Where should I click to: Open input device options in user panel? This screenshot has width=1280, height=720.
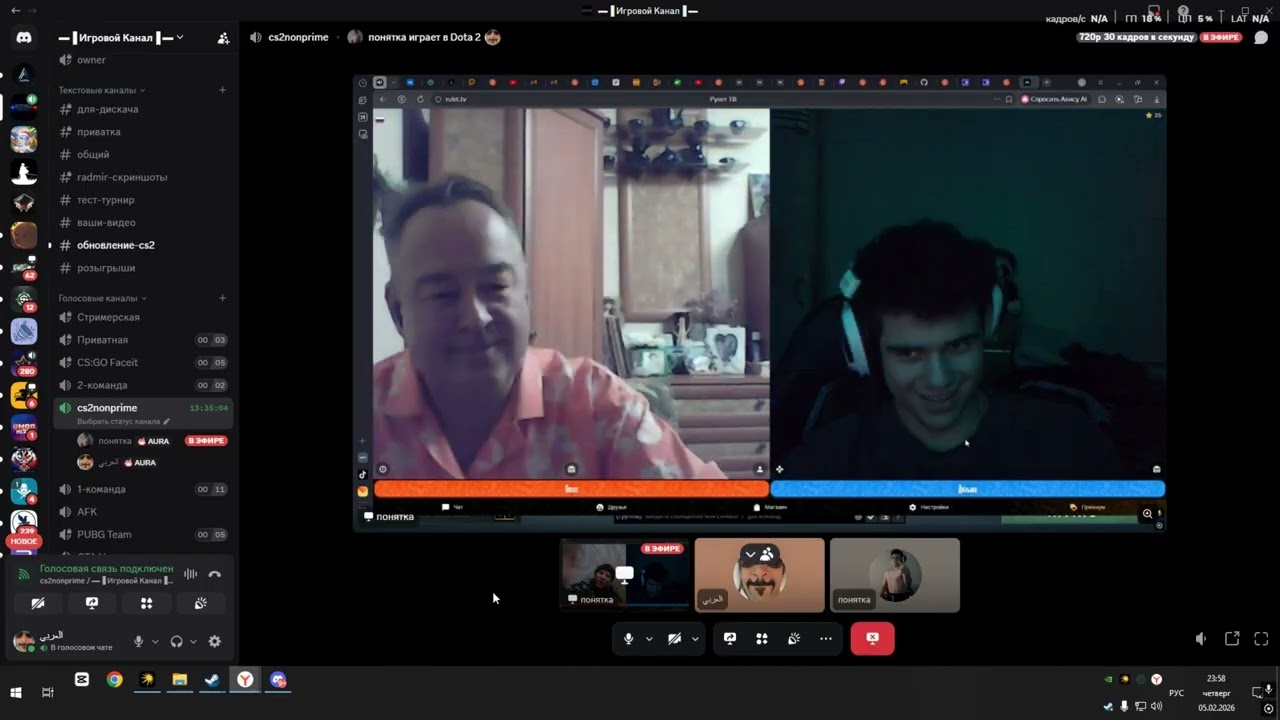click(x=154, y=641)
